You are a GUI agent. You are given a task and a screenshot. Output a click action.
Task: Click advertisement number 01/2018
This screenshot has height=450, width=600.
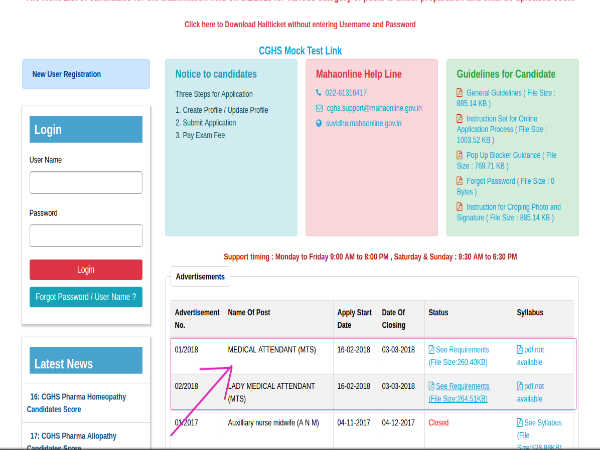tap(186, 350)
